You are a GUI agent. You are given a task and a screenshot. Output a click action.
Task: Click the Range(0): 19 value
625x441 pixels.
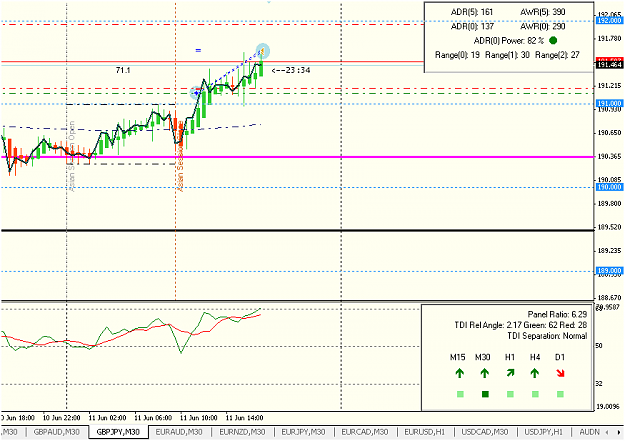click(457, 55)
